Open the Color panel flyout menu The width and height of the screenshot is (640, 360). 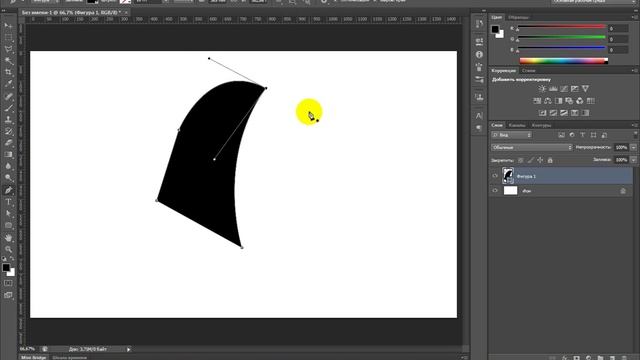pyautogui.click(x=635, y=17)
